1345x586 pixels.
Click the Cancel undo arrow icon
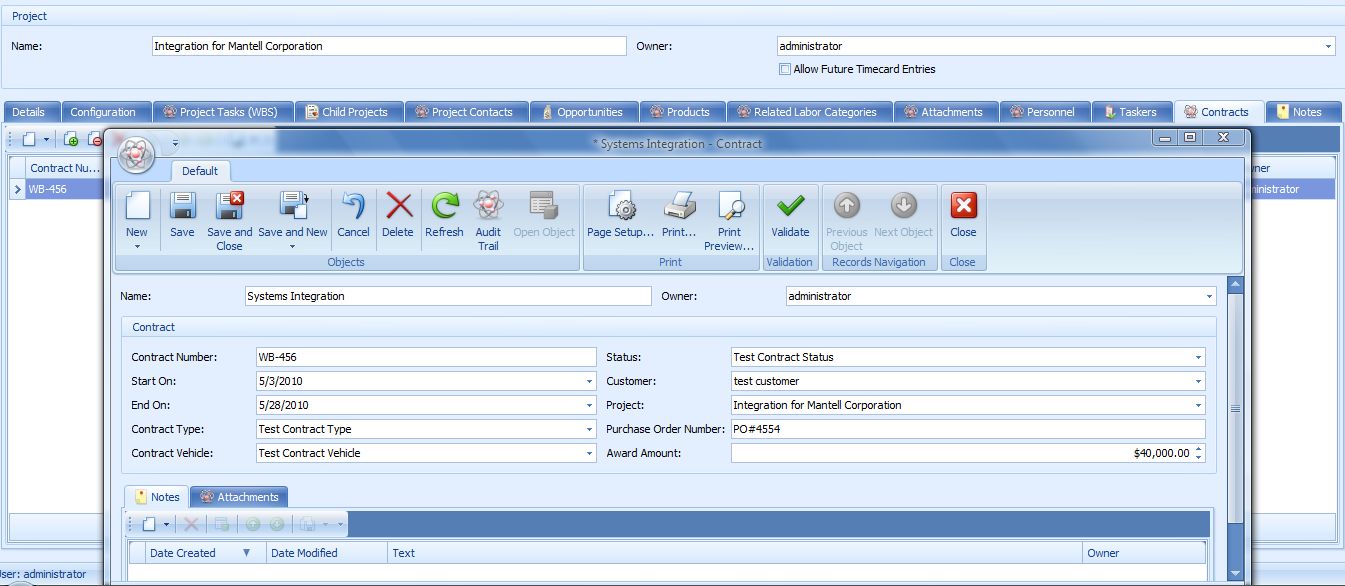point(353,206)
